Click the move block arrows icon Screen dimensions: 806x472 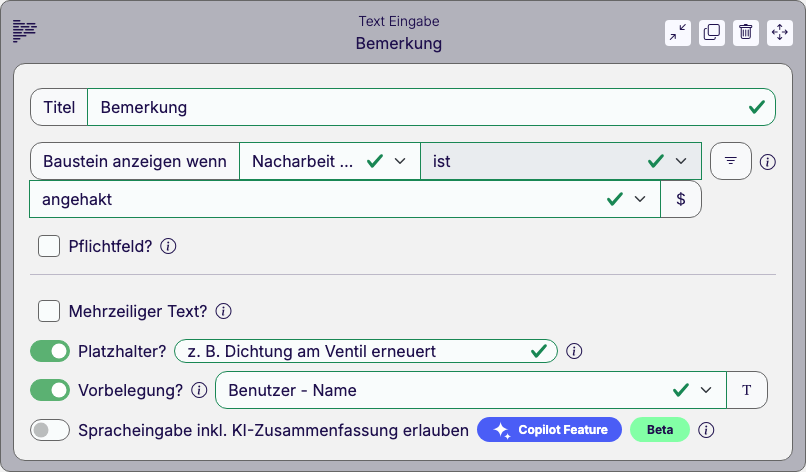(780, 32)
